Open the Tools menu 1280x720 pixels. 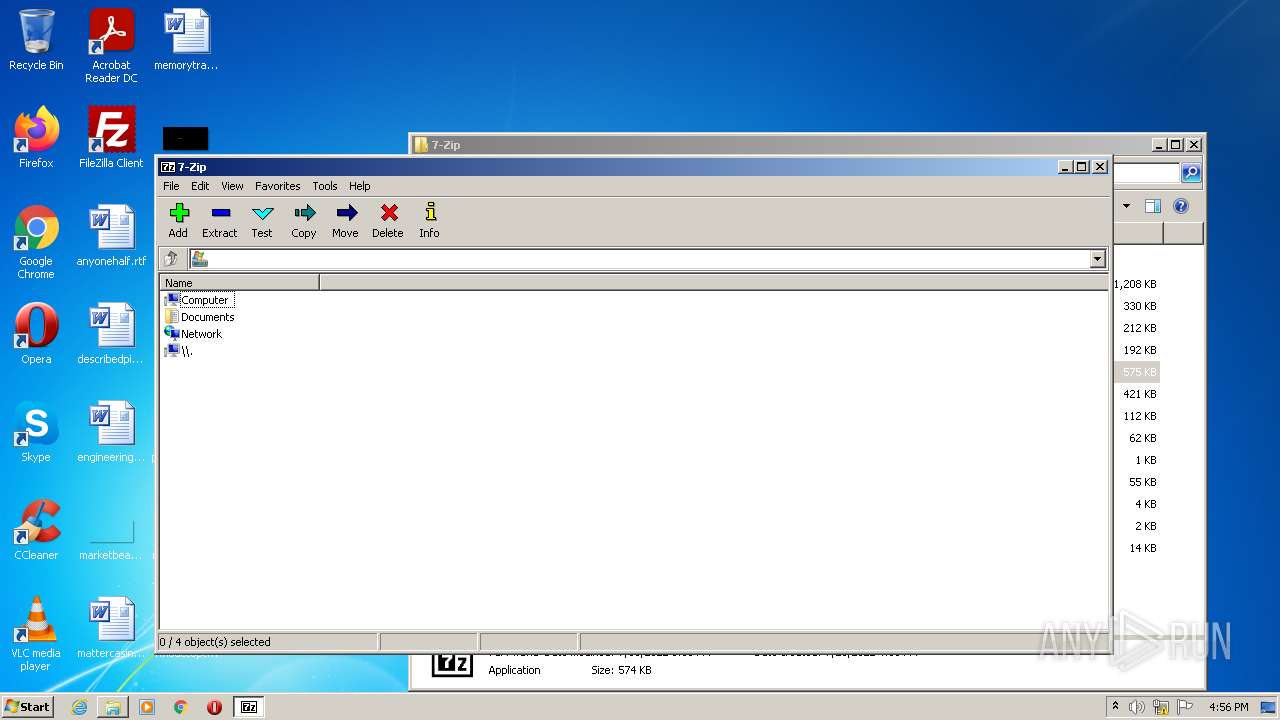(324, 186)
